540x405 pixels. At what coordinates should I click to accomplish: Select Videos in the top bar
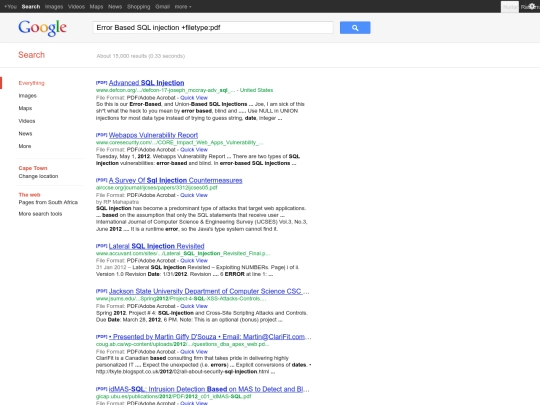(76, 7)
